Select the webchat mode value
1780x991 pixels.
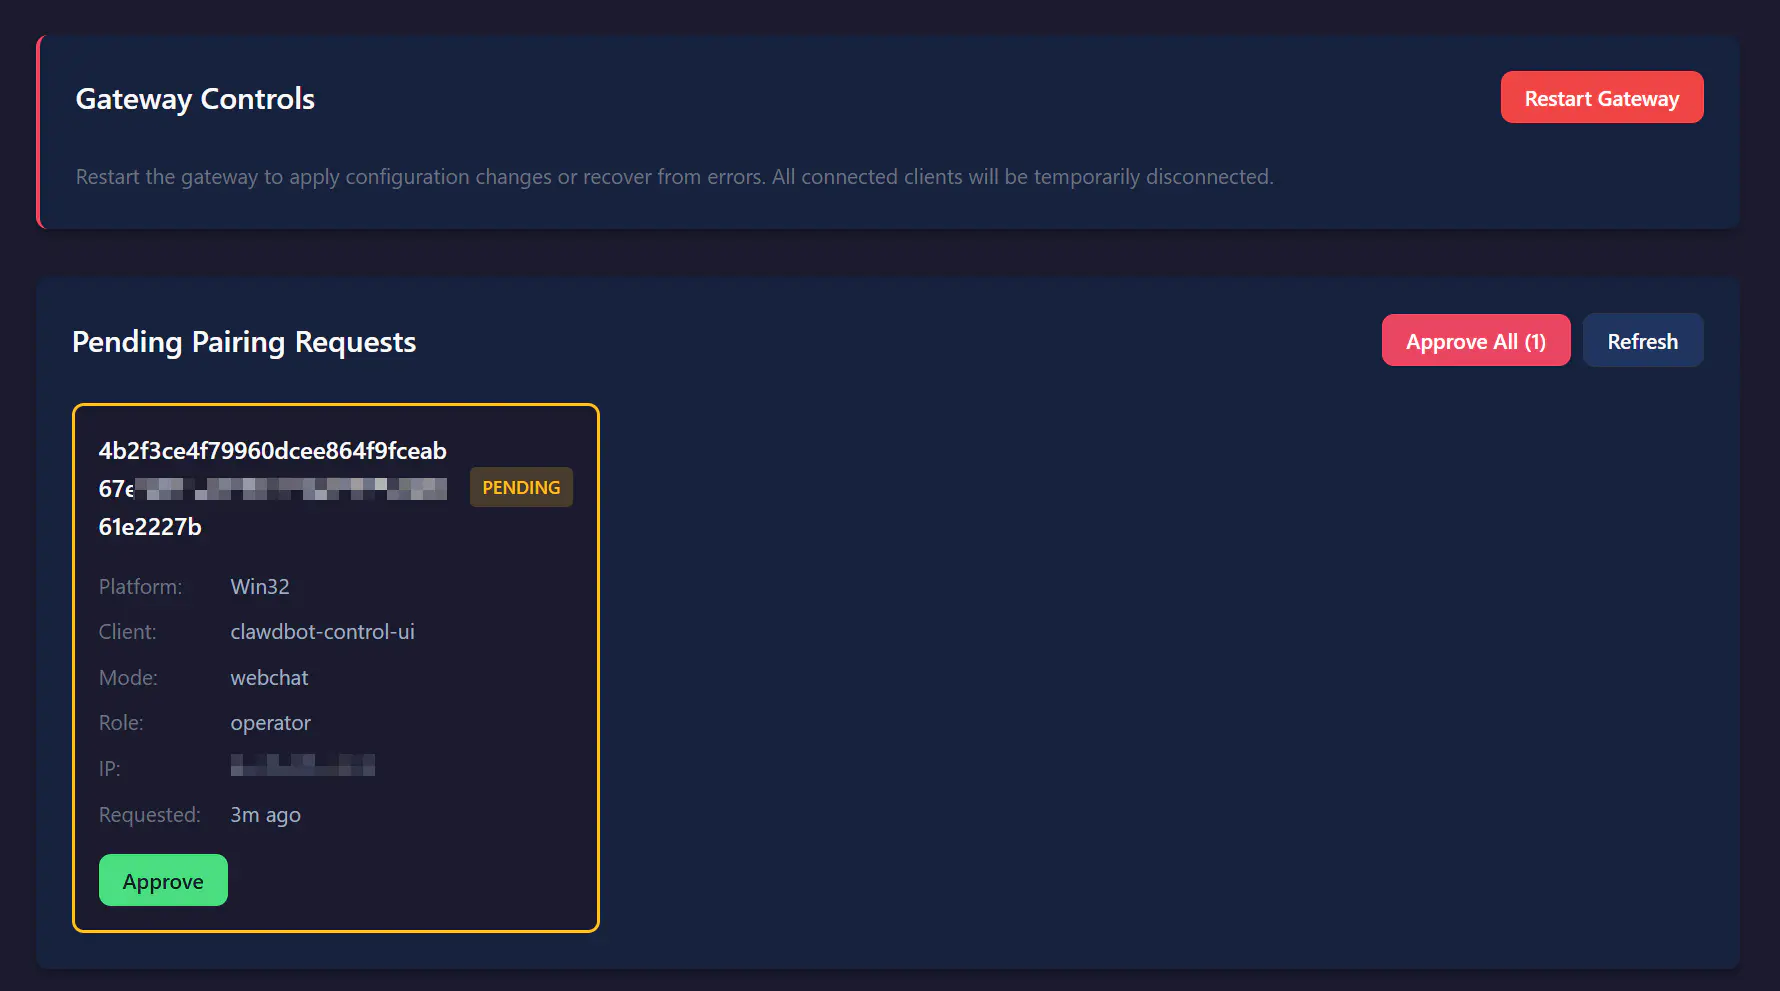tap(269, 678)
